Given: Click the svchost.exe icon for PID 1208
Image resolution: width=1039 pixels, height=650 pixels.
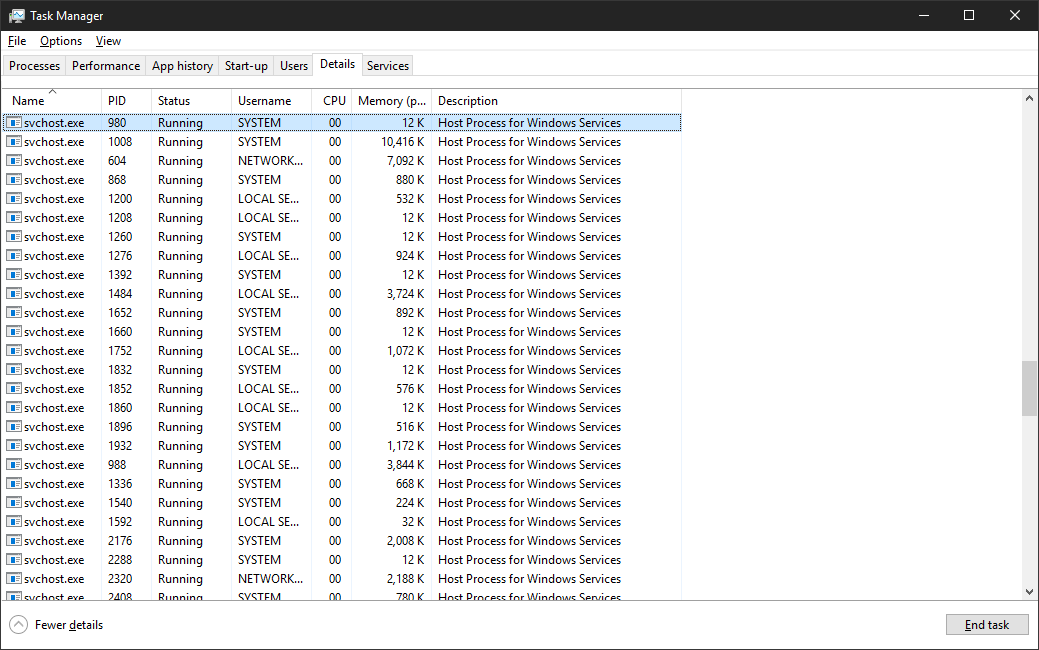Looking at the screenshot, I should (14, 217).
